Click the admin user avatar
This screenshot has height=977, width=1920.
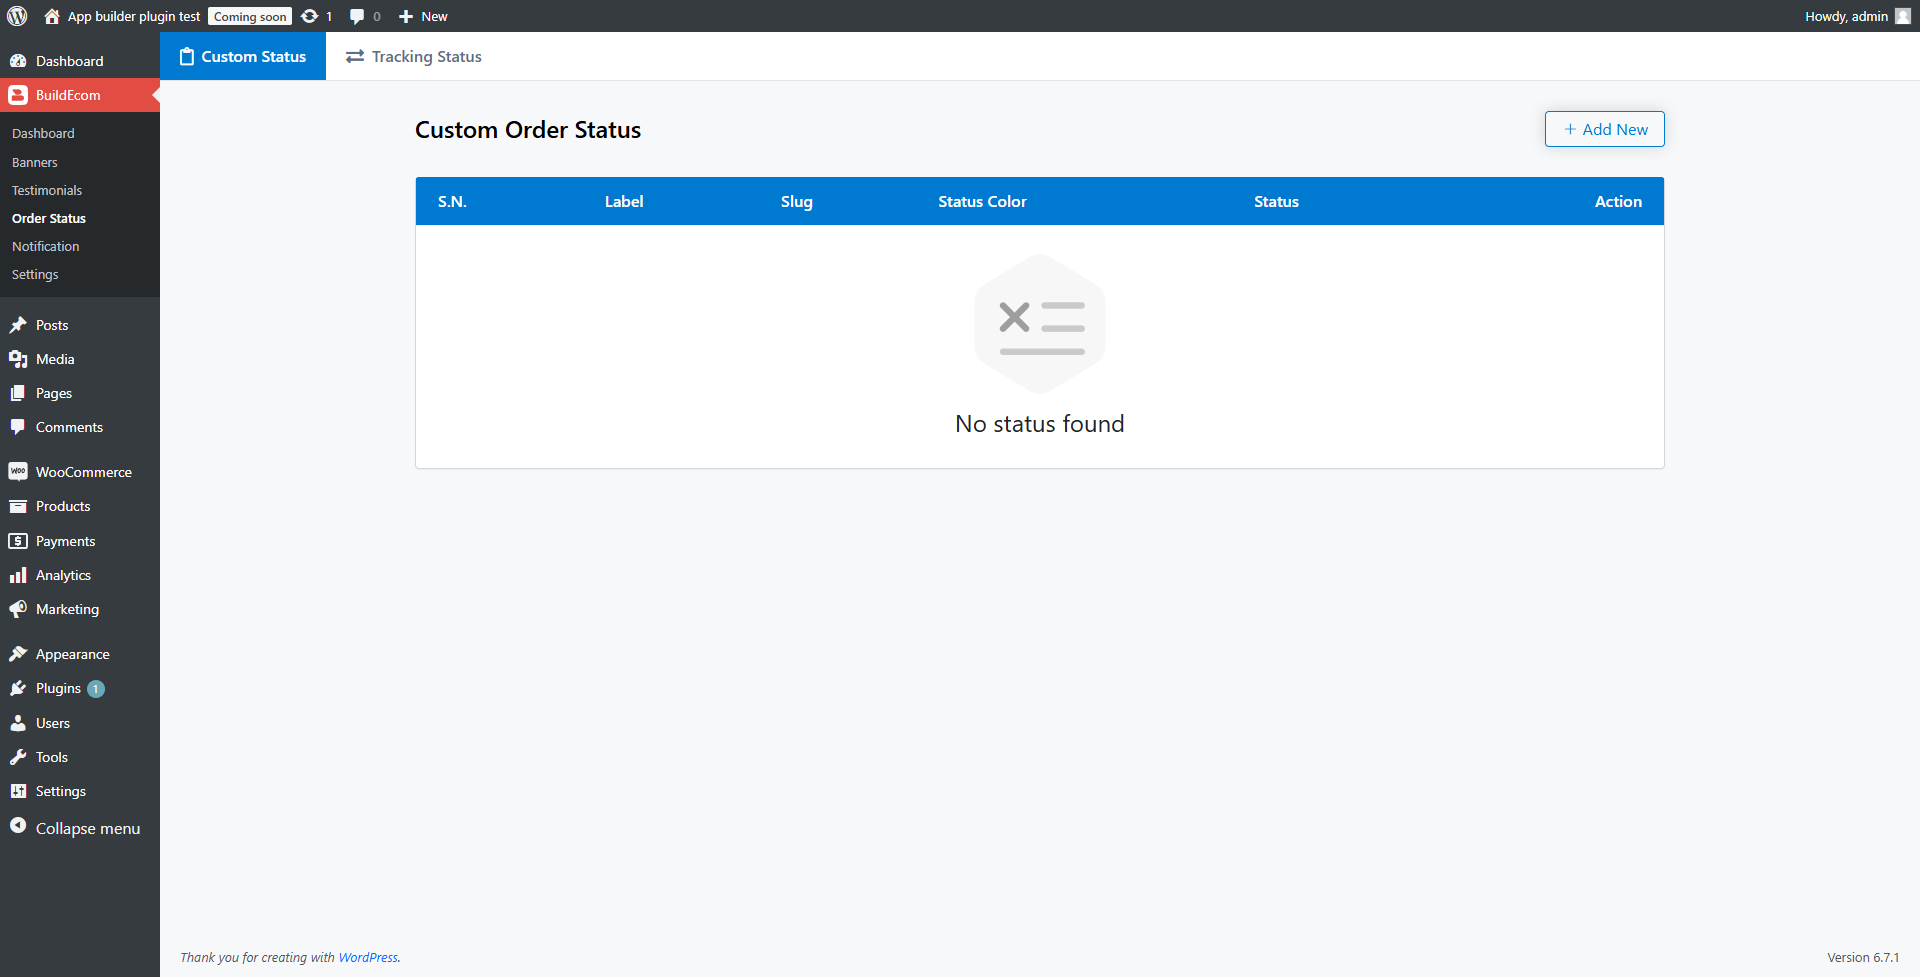[1902, 16]
